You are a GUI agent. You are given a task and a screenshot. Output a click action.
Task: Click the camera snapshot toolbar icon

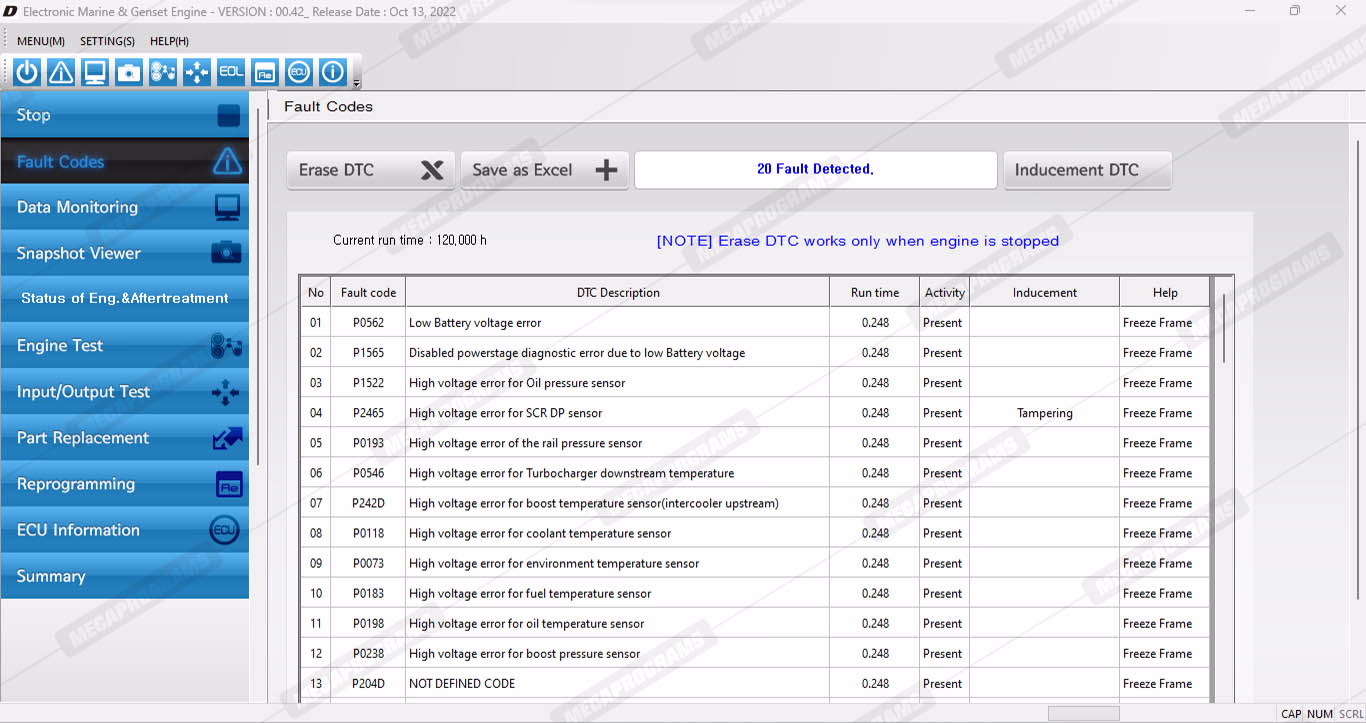pos(129,72)
